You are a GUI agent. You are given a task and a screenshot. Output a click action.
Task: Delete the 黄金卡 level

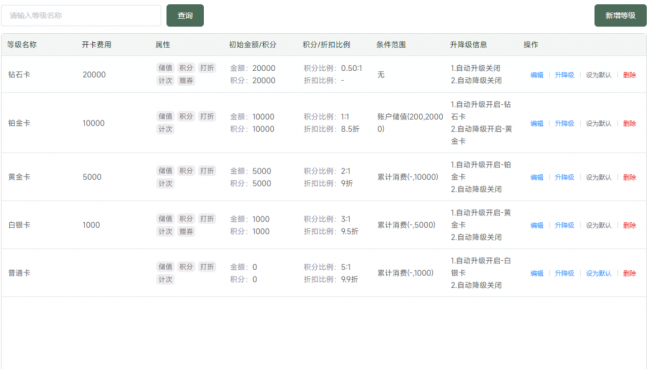pyautogui.click(x=629, y=177)
